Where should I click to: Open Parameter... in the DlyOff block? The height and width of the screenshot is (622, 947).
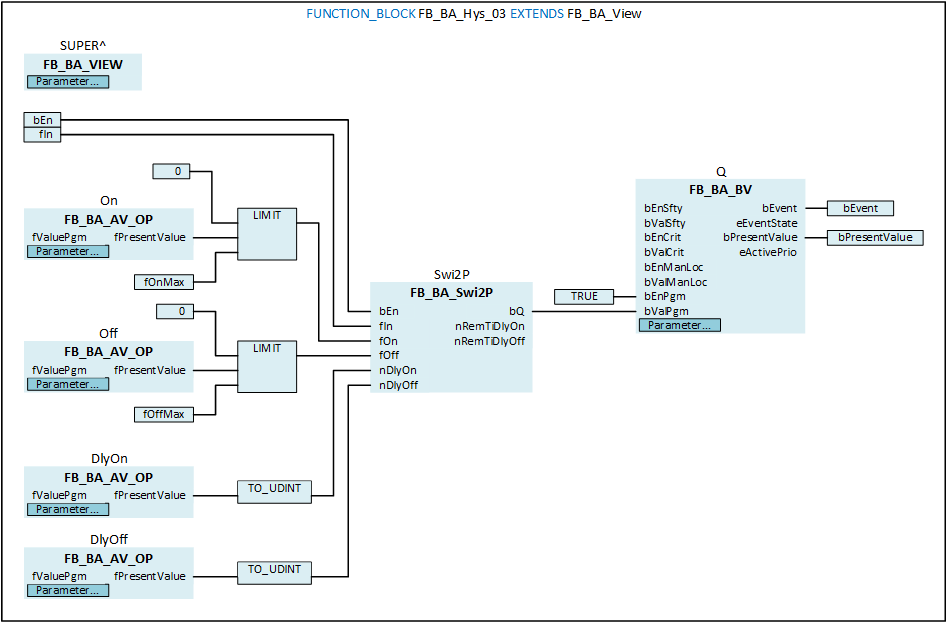[x=68, y=590]
